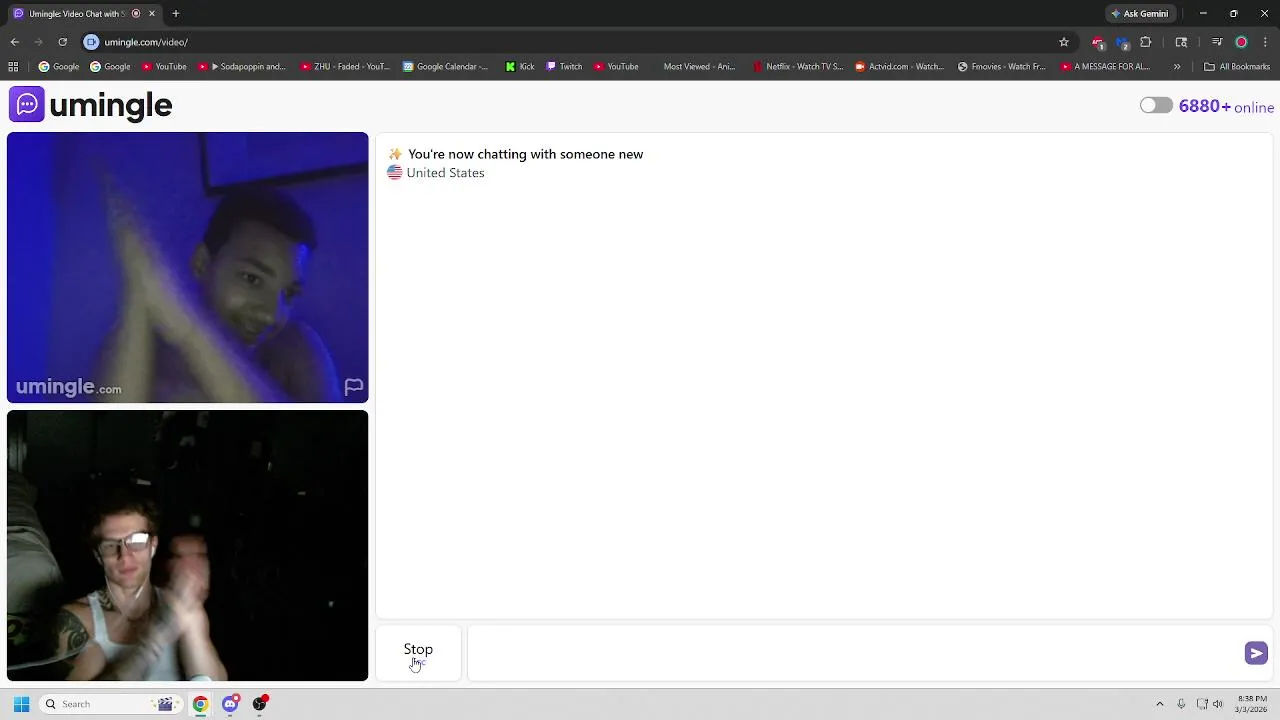Toggle the dark mode switch beside online count
The height and width of the screenshot is (720, 1280).
click(x=1156, y=106)
